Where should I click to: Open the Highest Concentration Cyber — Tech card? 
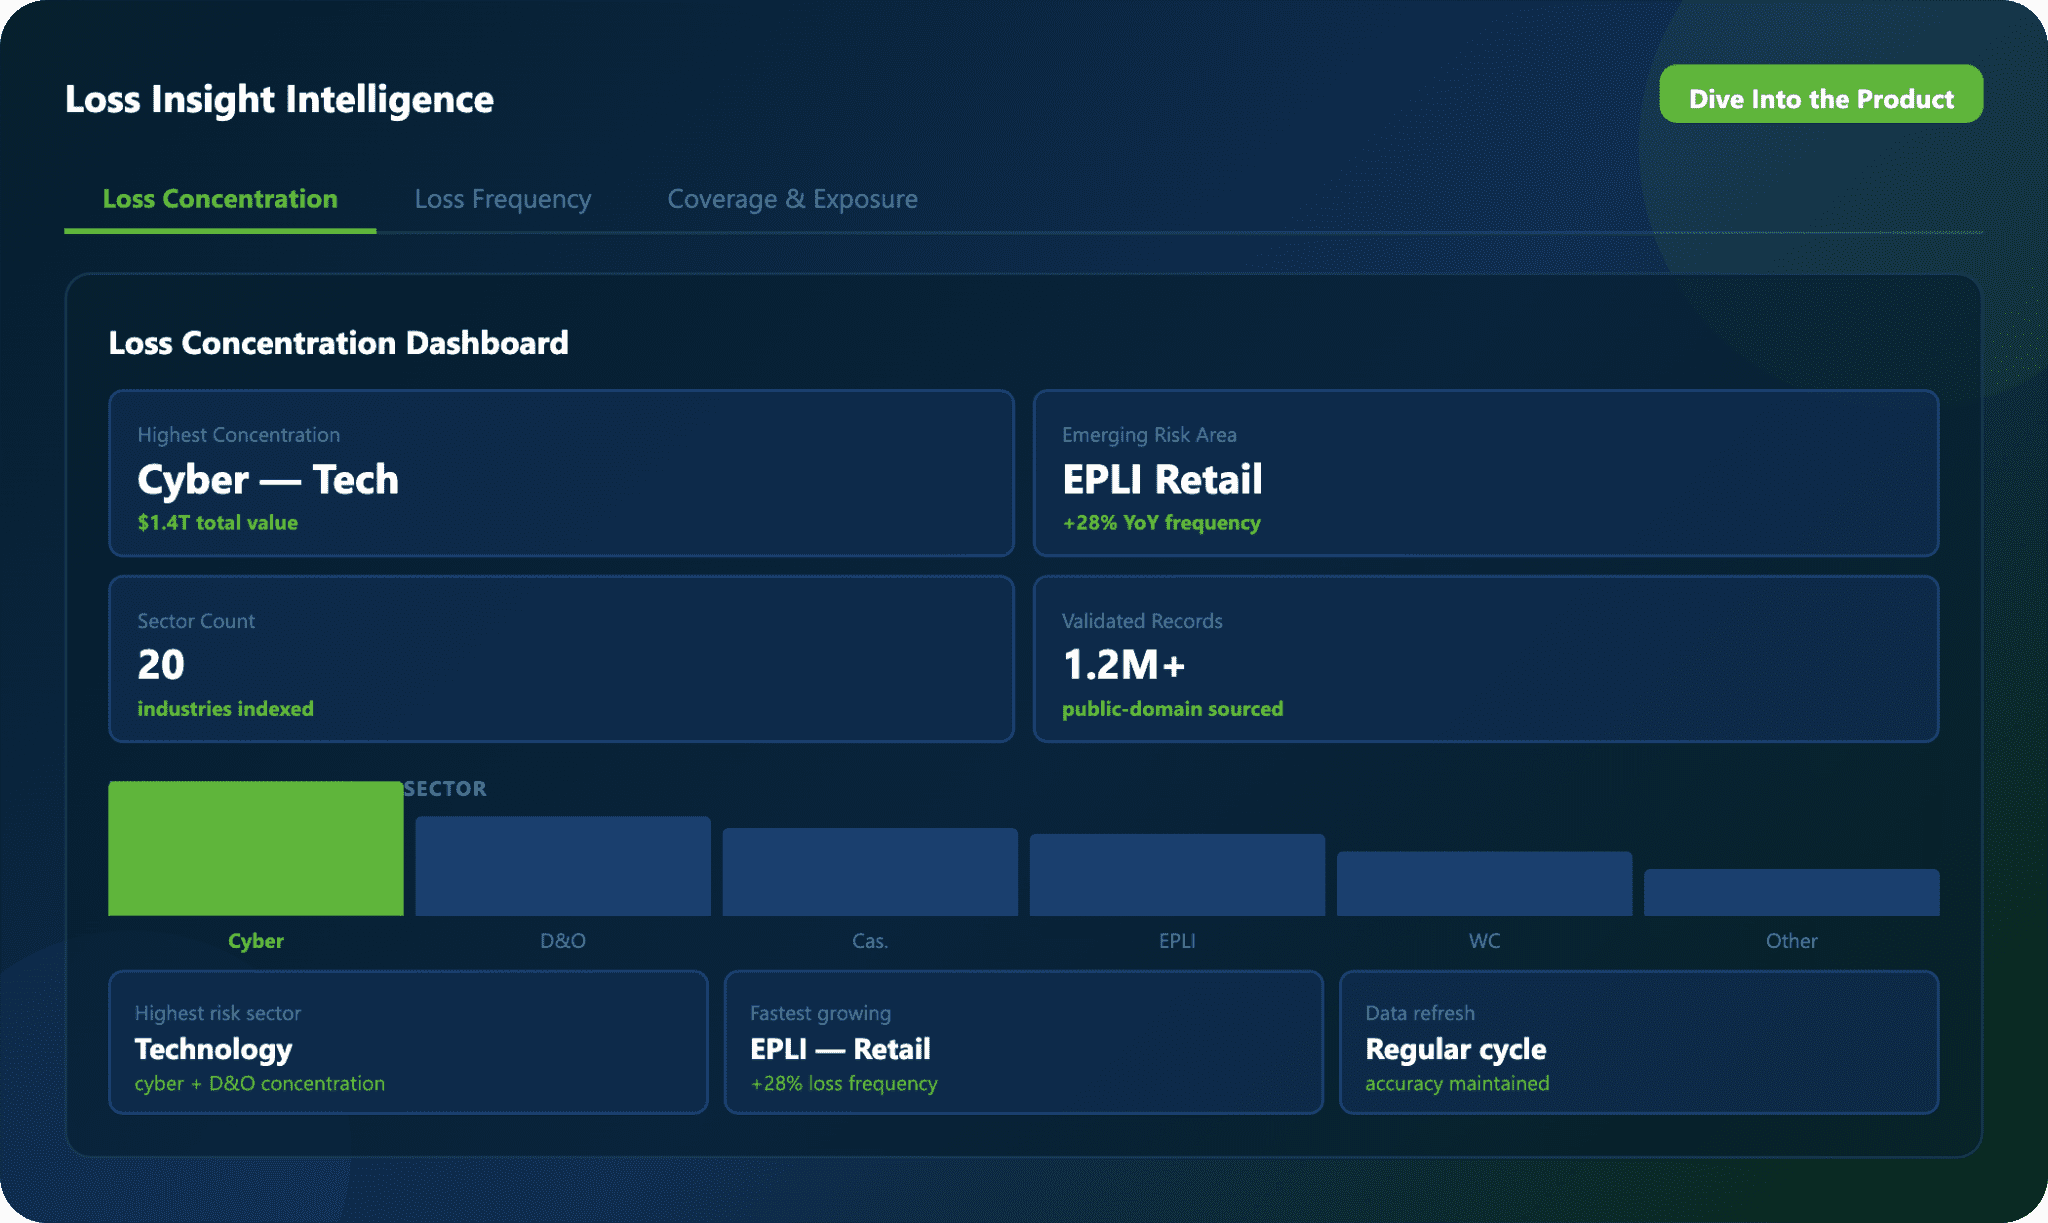pos(561,473)
